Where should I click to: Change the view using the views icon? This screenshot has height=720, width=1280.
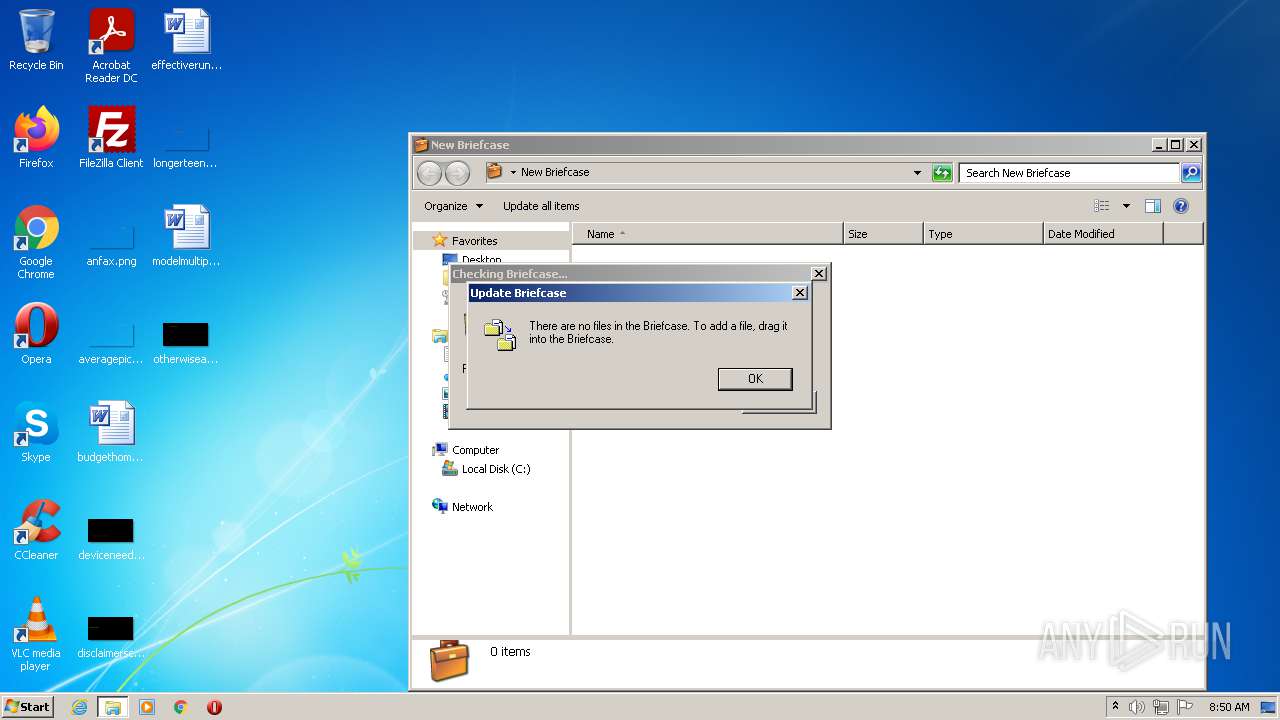click(x=1102, y=206)
